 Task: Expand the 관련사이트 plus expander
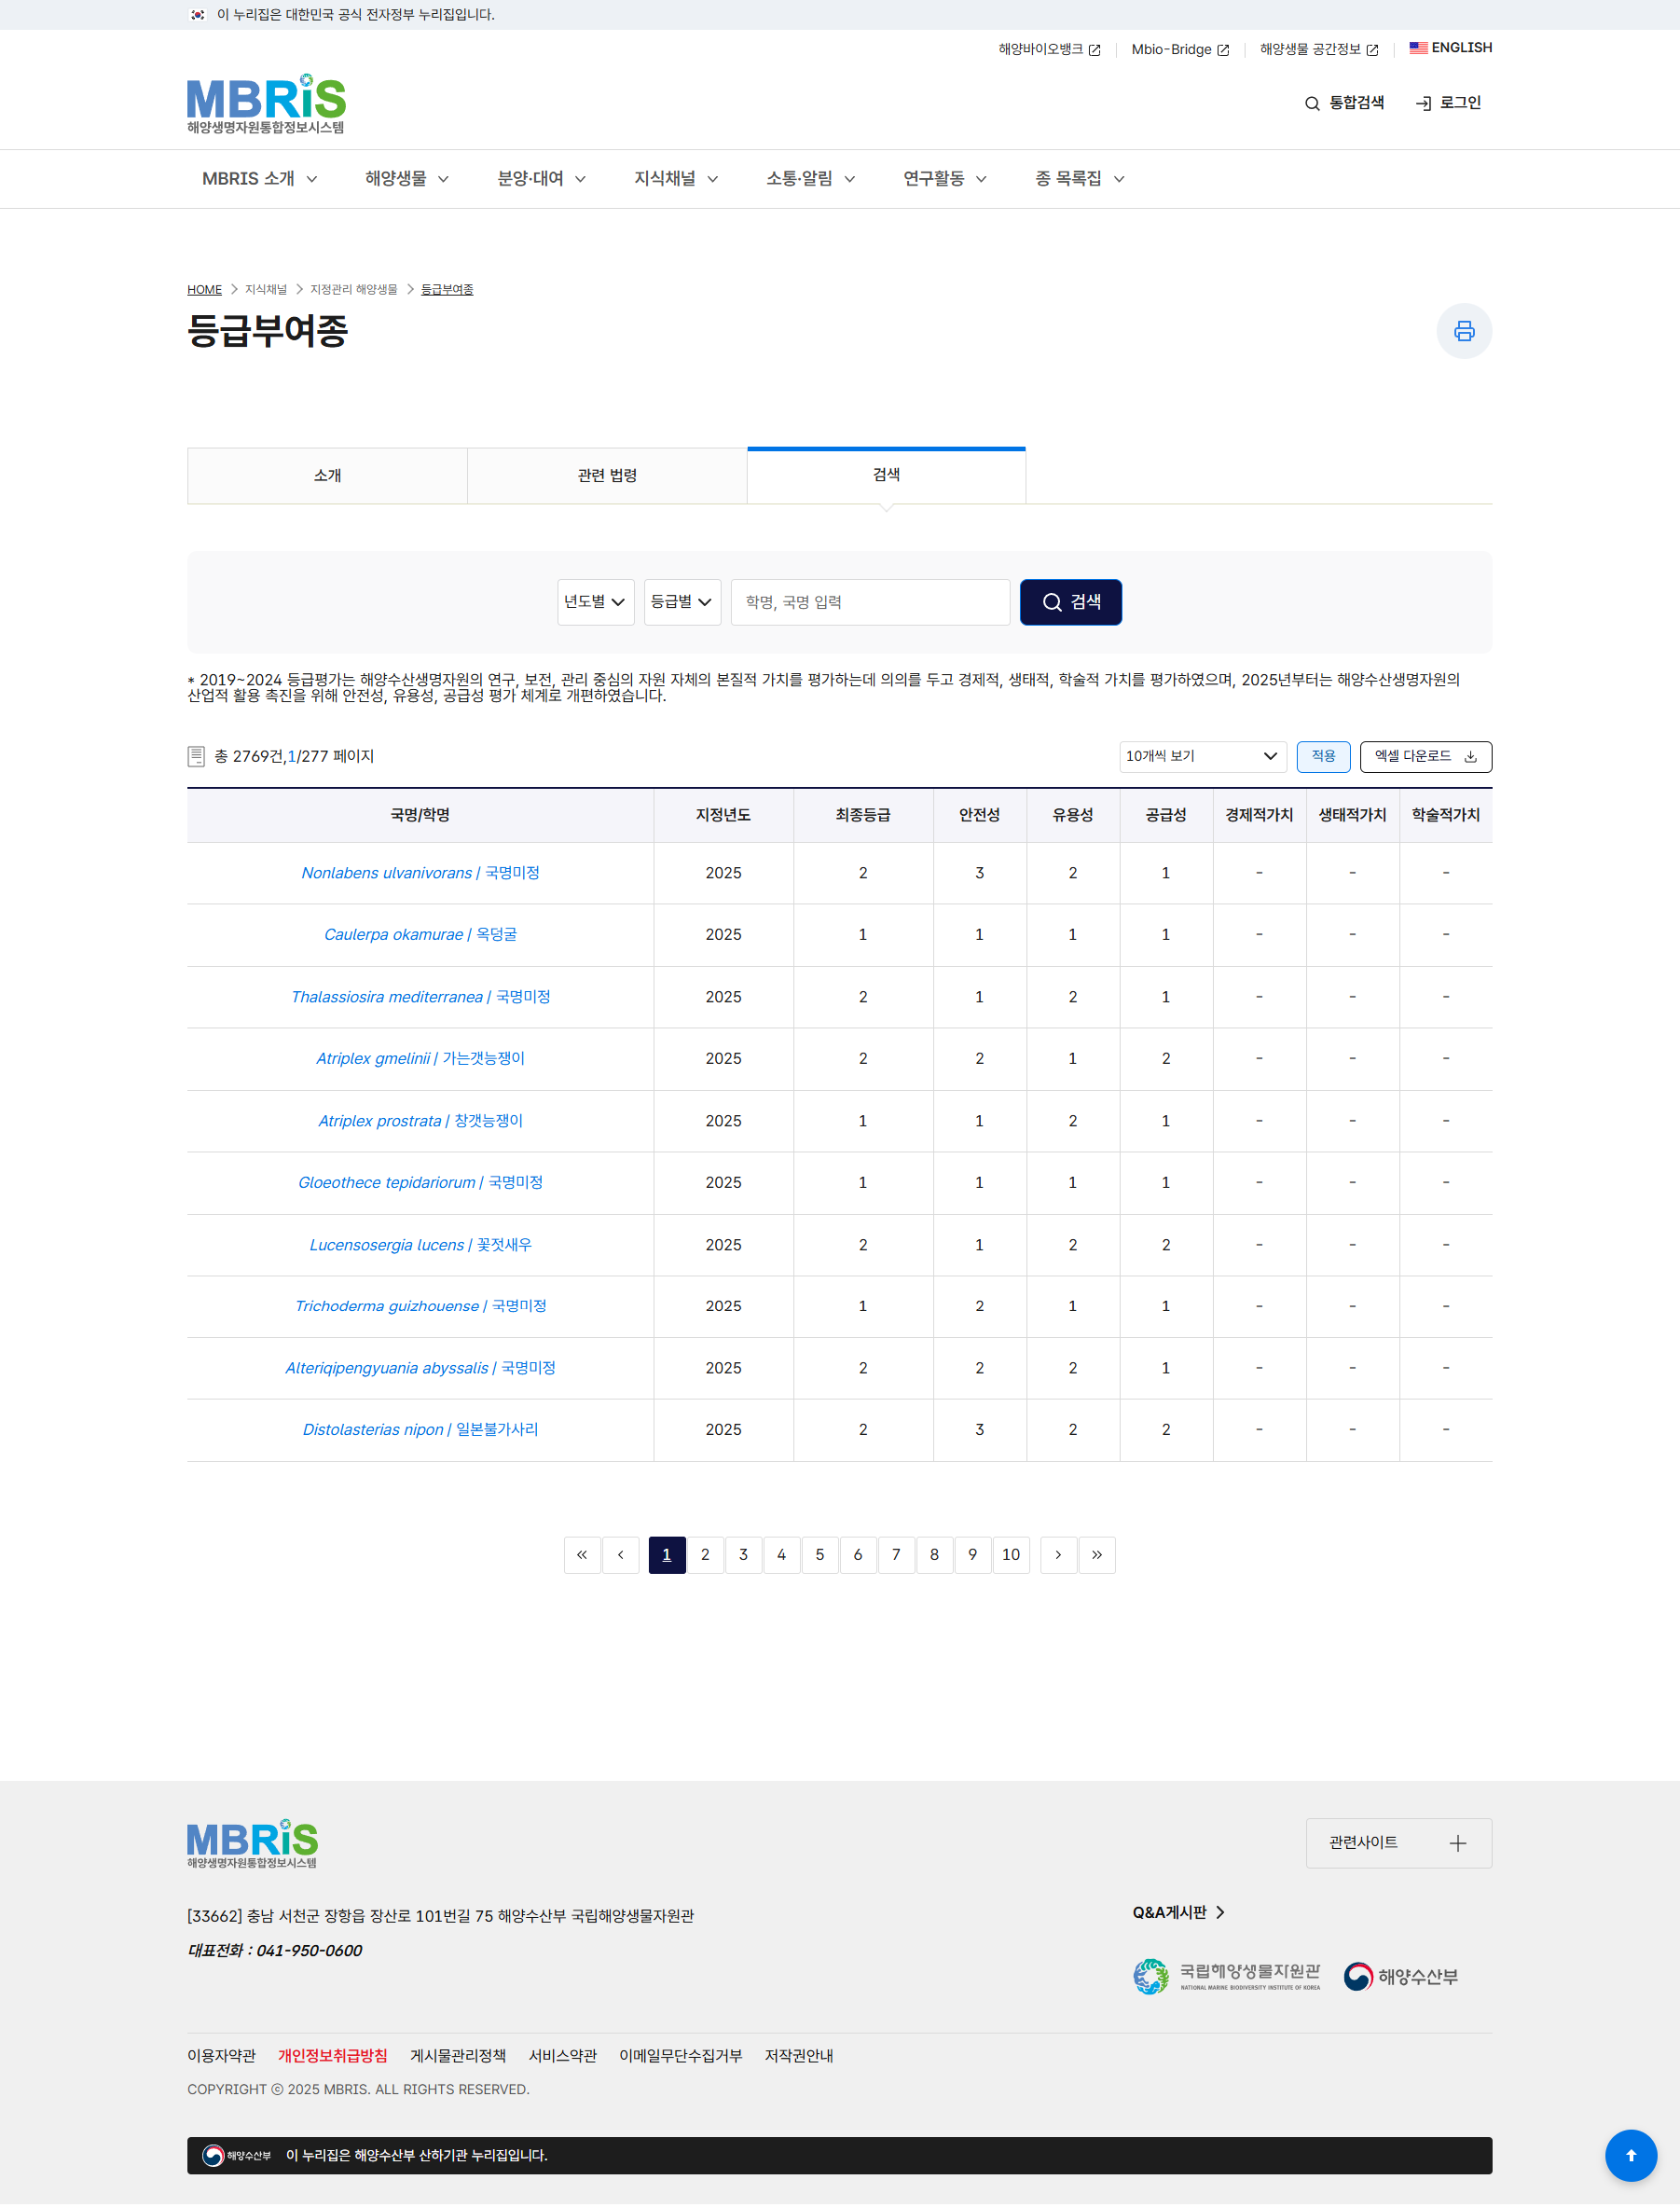[1398, 1842]
